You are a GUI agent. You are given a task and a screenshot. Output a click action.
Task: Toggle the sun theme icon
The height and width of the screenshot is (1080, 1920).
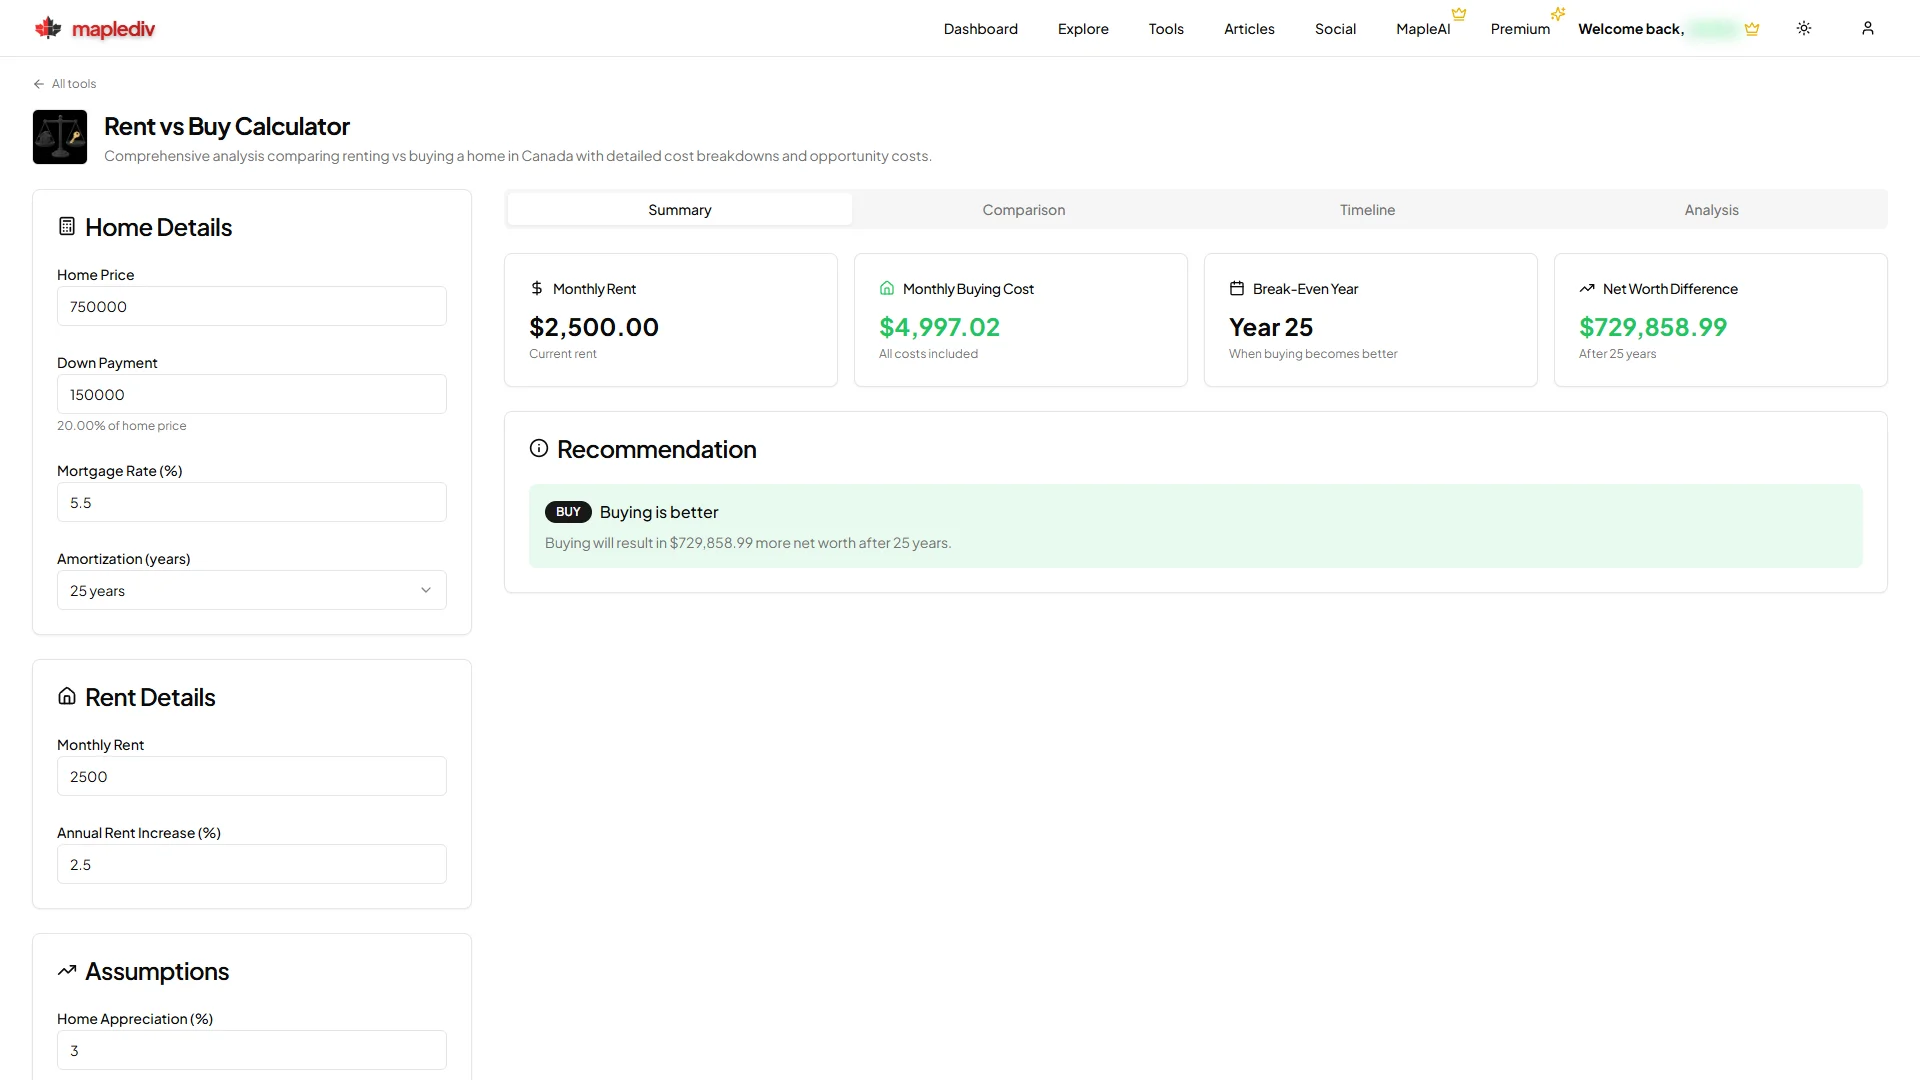[x=1804, y=28]
